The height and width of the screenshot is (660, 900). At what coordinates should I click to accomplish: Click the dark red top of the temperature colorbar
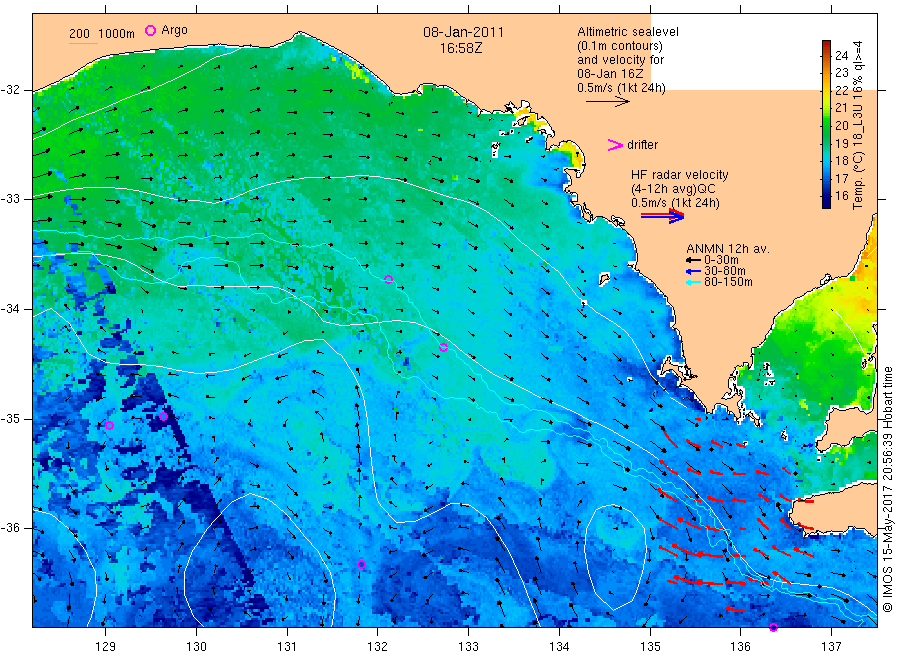tap(826, 45)
